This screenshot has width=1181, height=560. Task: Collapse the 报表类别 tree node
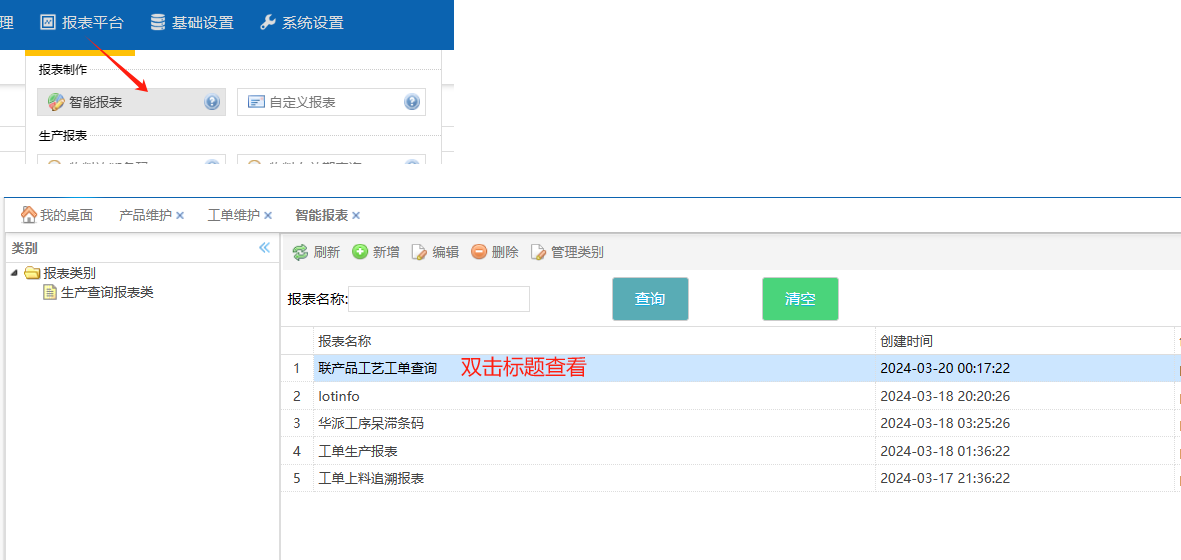tap(15, 273)
